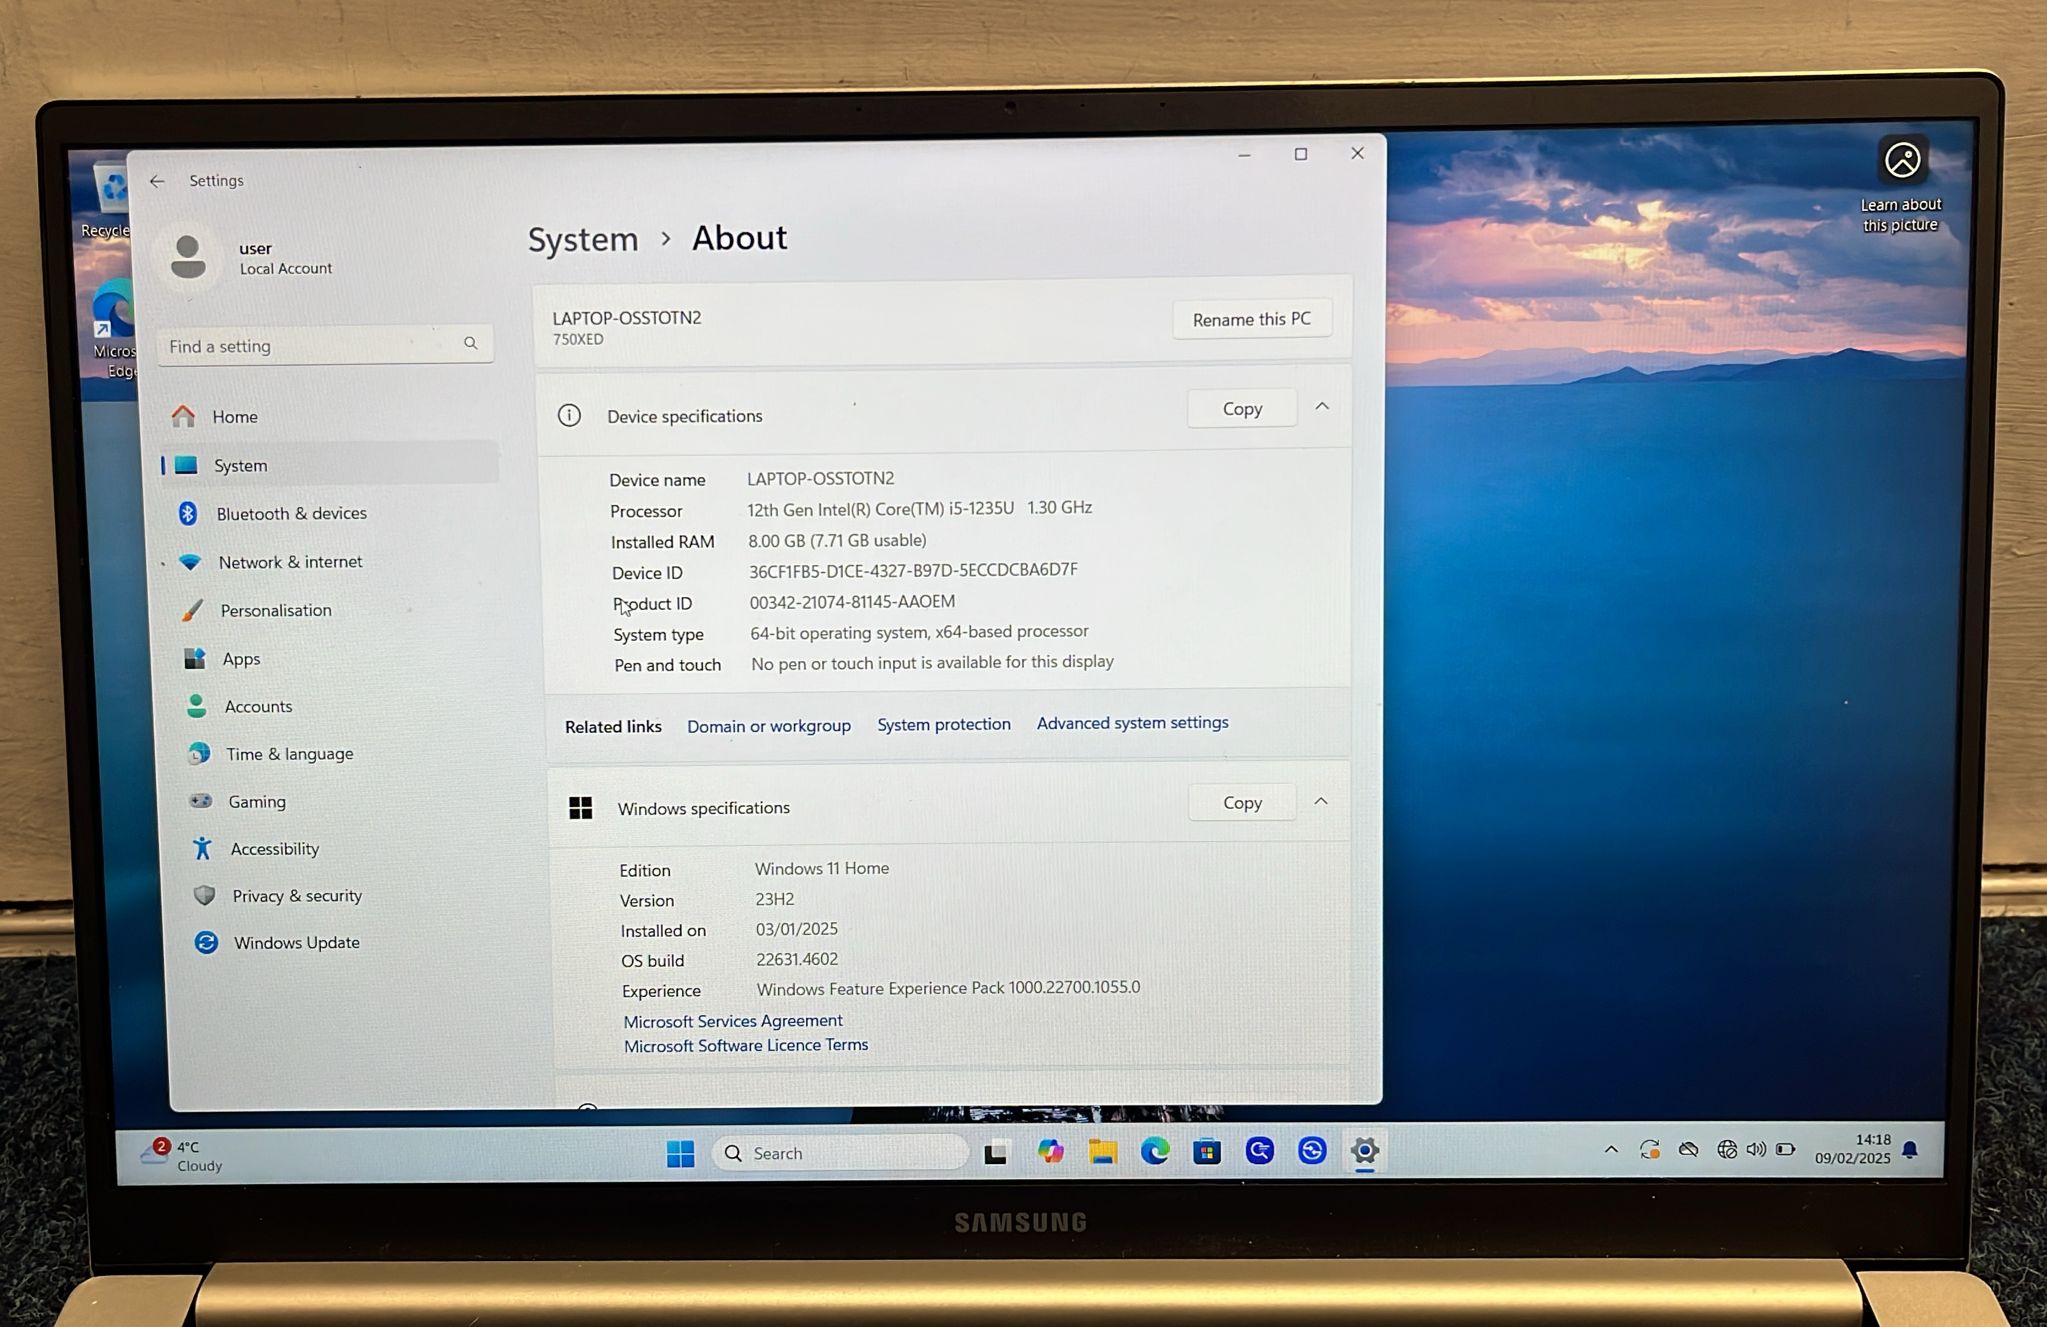Collapse the Device specifications section
Viewport: 2047px width, 1327px height.
point(1322,407)
